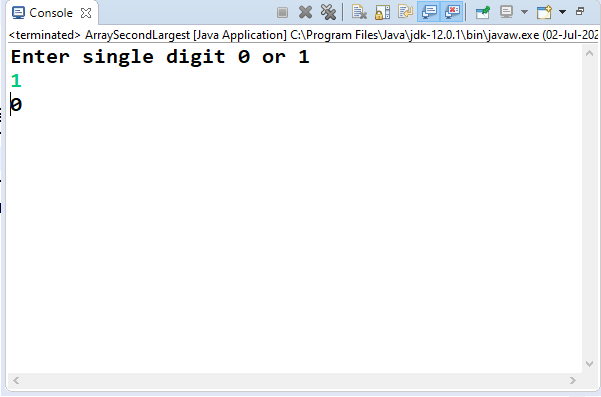Expand the Open Console dropdown arrow
The image size is (601, 397).
(x=562, y=12)
